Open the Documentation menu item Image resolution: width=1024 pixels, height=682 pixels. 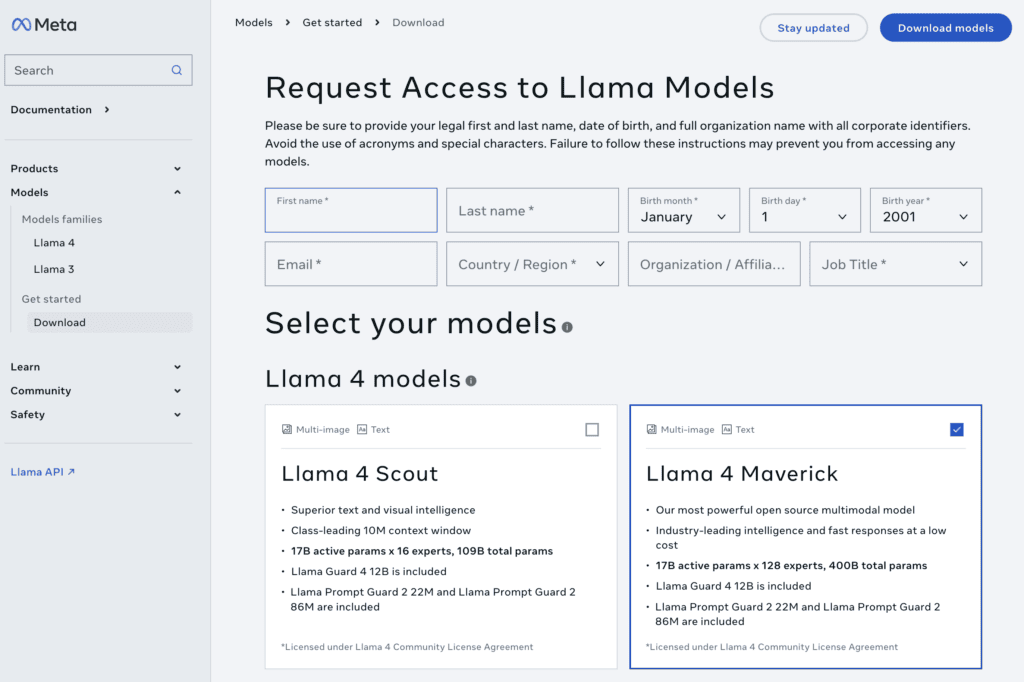pos(60,110)
